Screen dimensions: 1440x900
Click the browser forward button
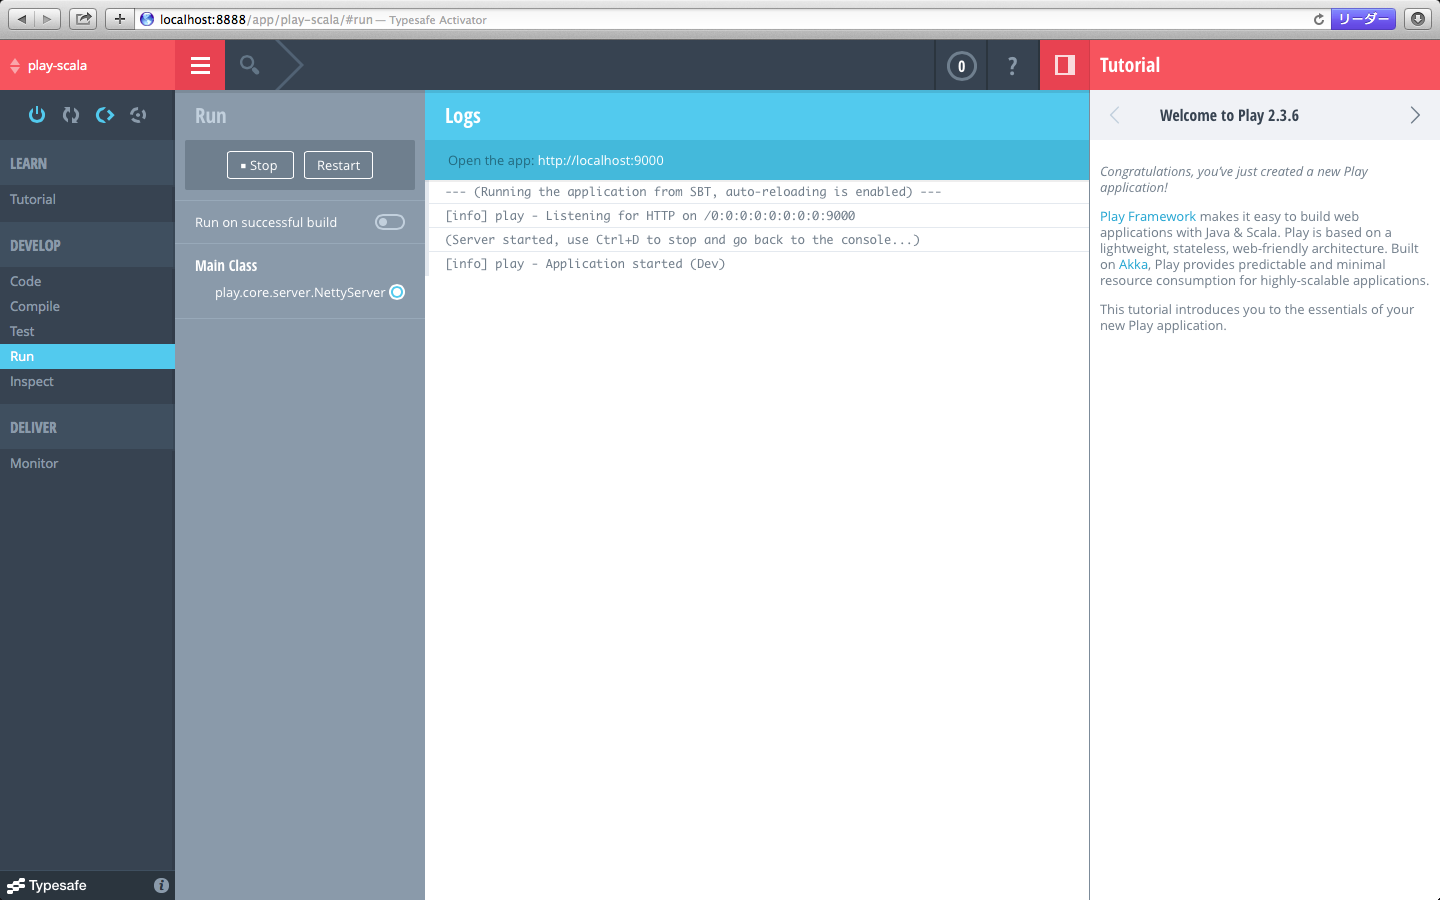(x=47, y=19)
